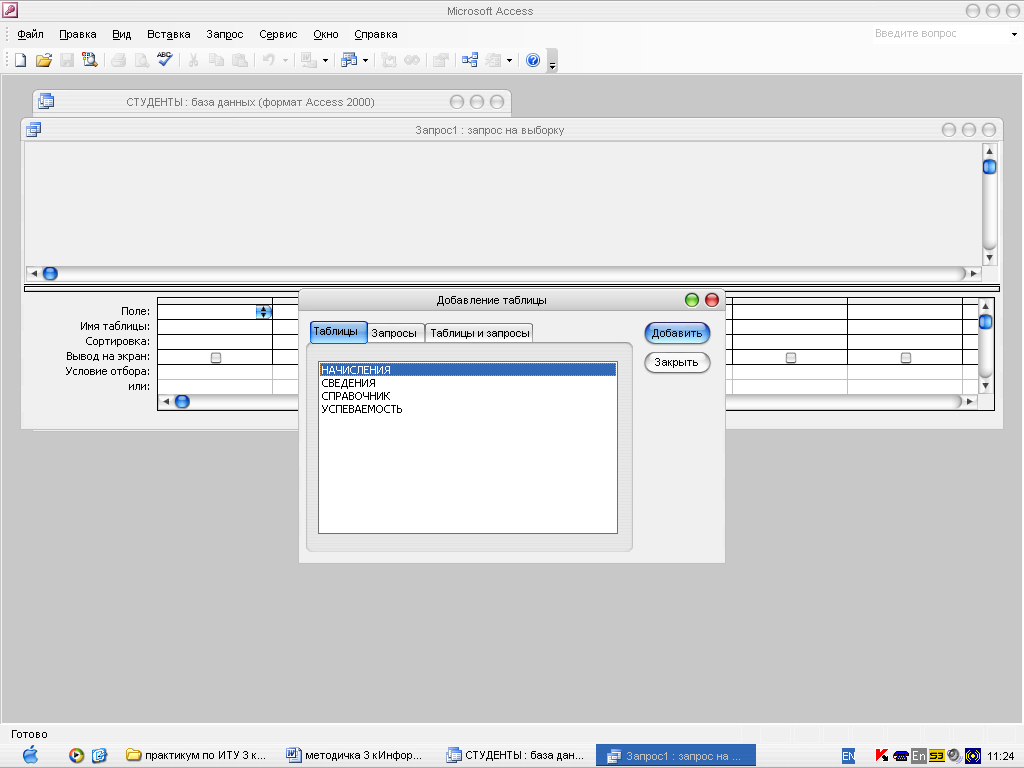Open the Undo dropdown arrow

[x=285, y=60]
